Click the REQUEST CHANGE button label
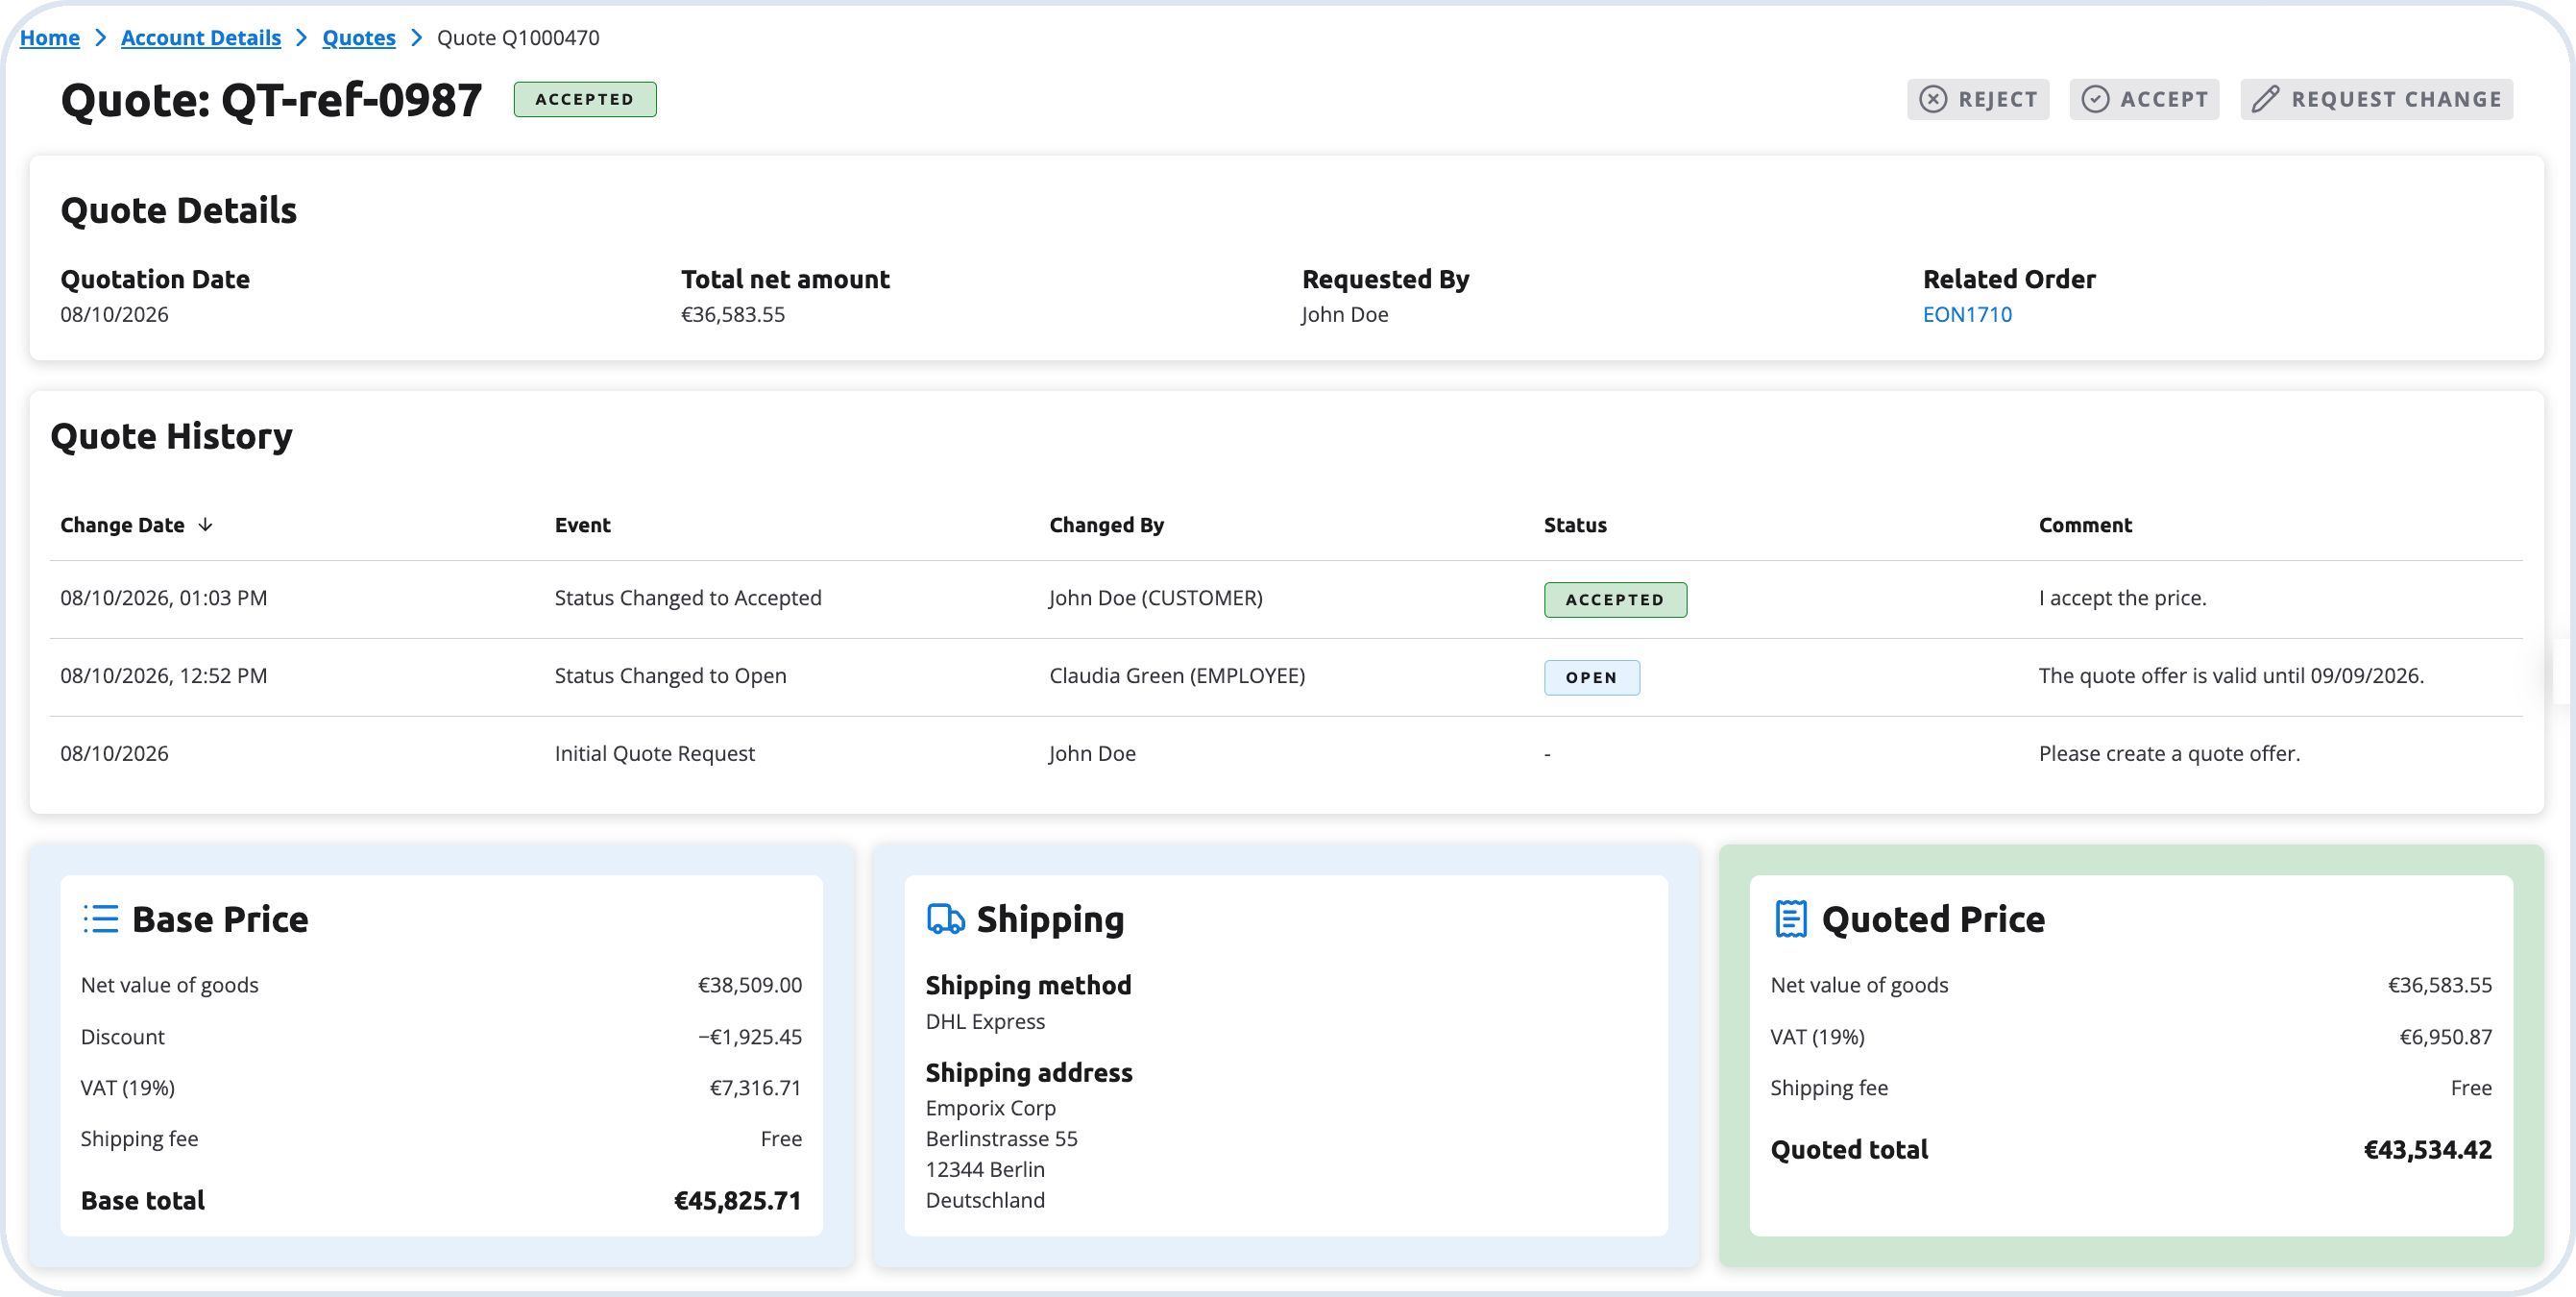 click(x=2396, y=99)
